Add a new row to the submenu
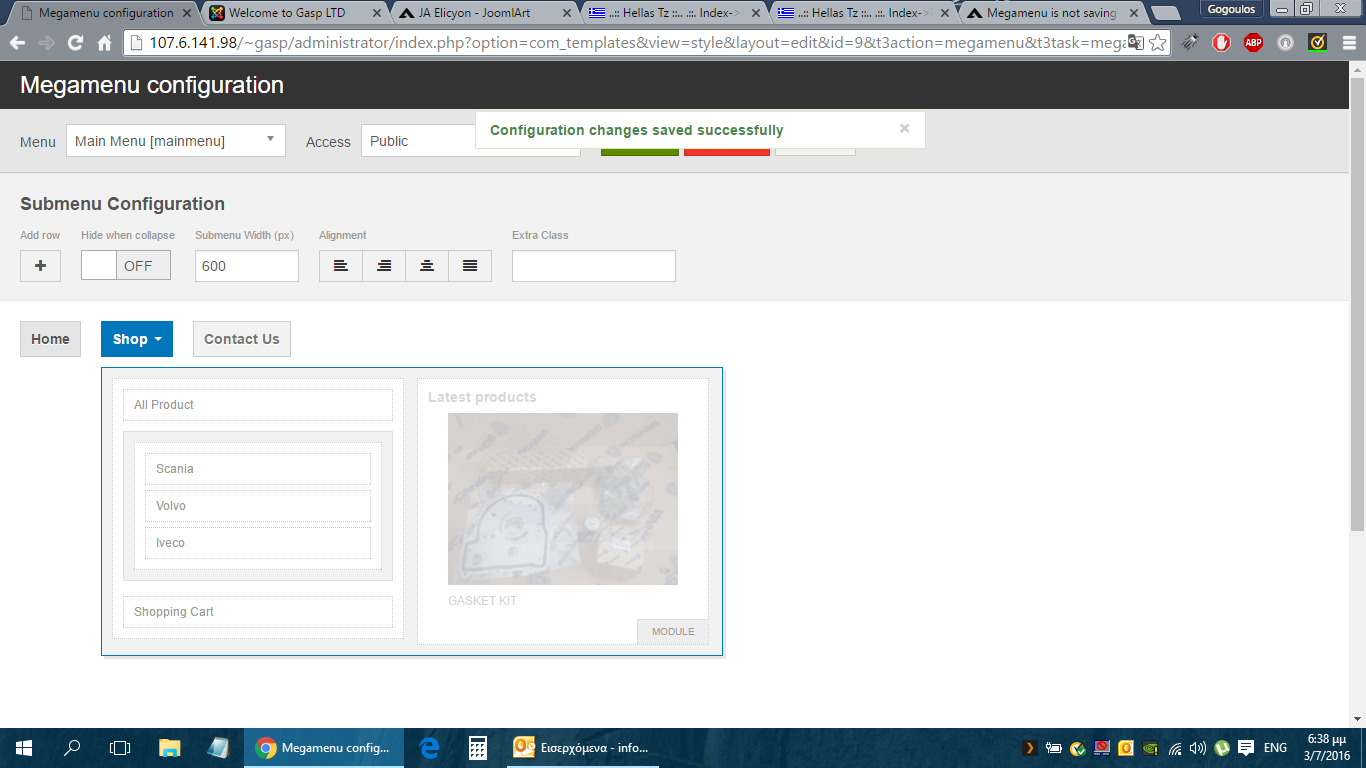Screen dimensions: 1366x768 coord(40,266)
